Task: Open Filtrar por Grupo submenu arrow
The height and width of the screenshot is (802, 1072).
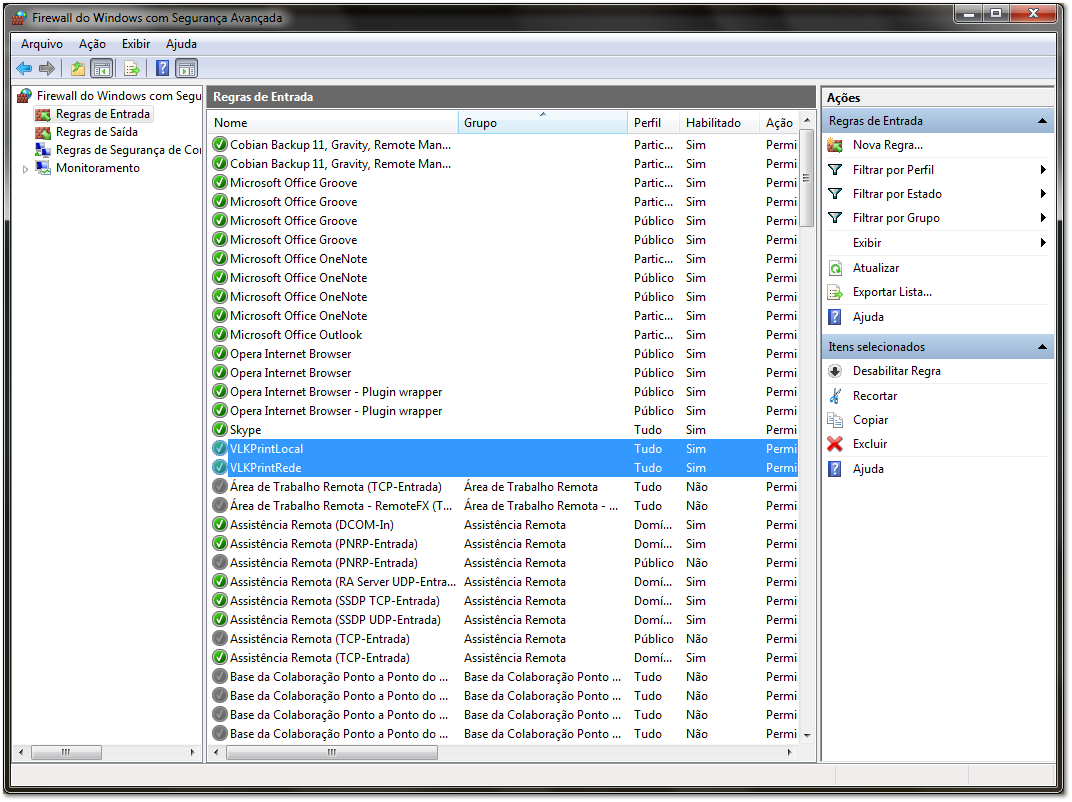Action: click(x=1043, y=218)
